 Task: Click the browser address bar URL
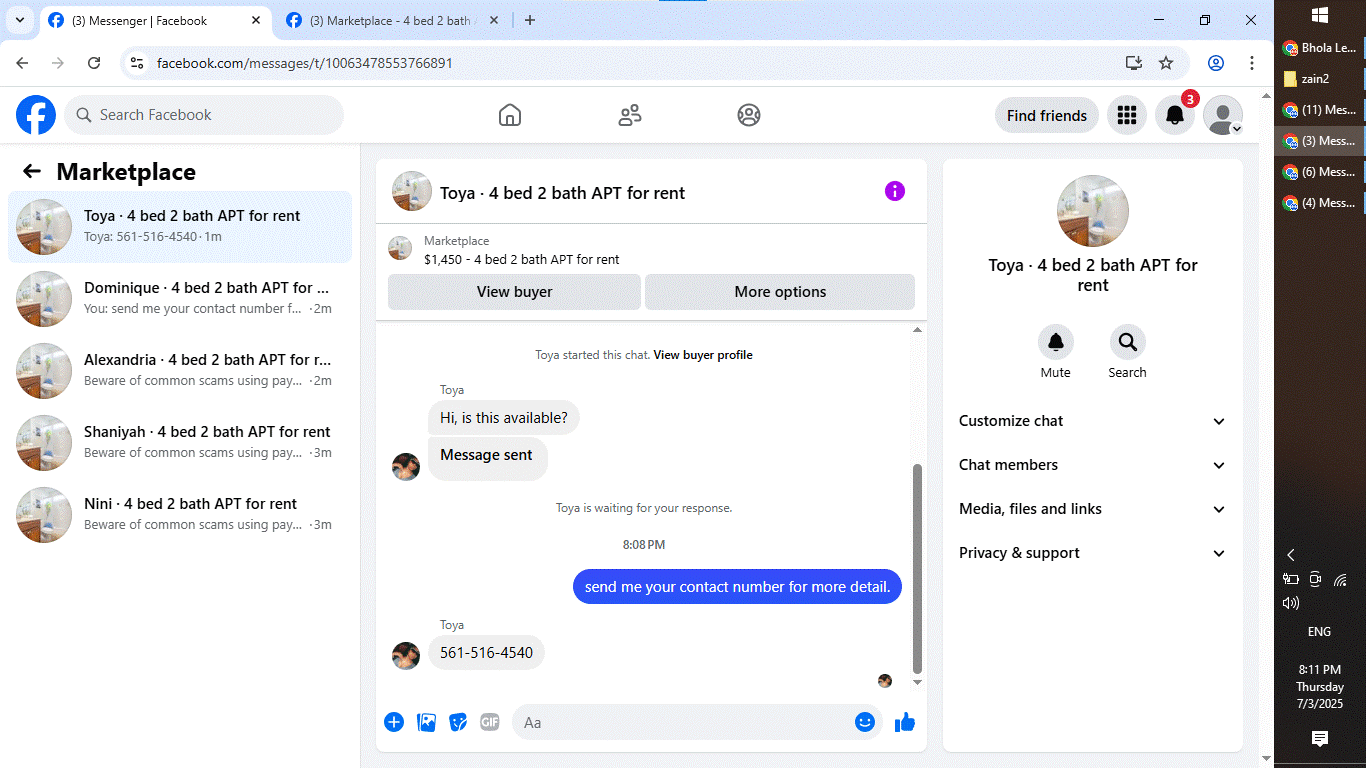click(x=305, y=63)
